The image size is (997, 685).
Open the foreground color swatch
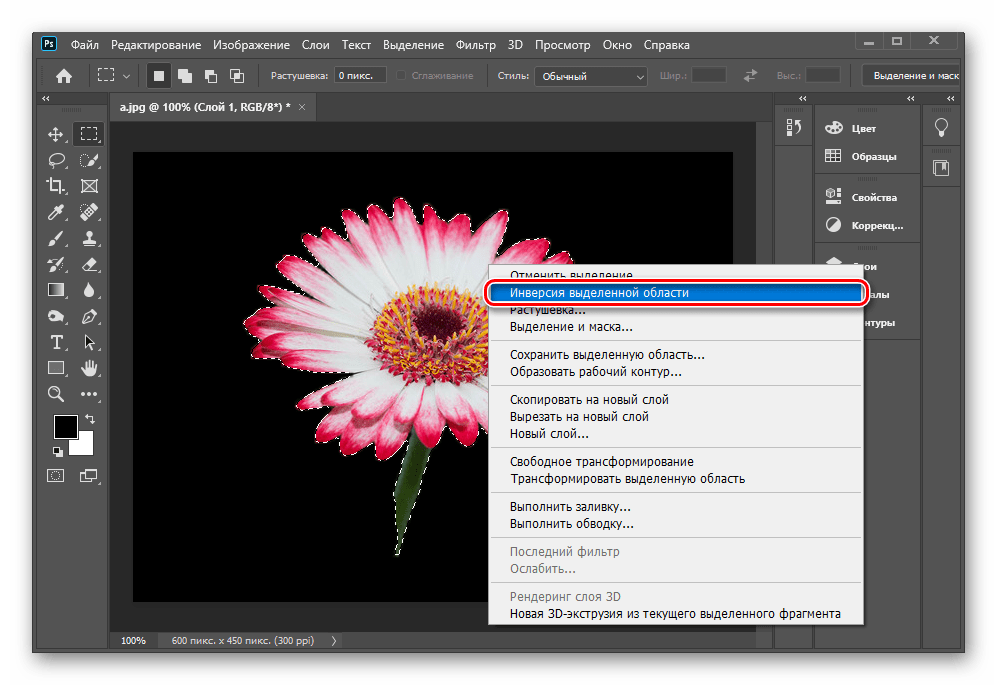click(65, 427)
